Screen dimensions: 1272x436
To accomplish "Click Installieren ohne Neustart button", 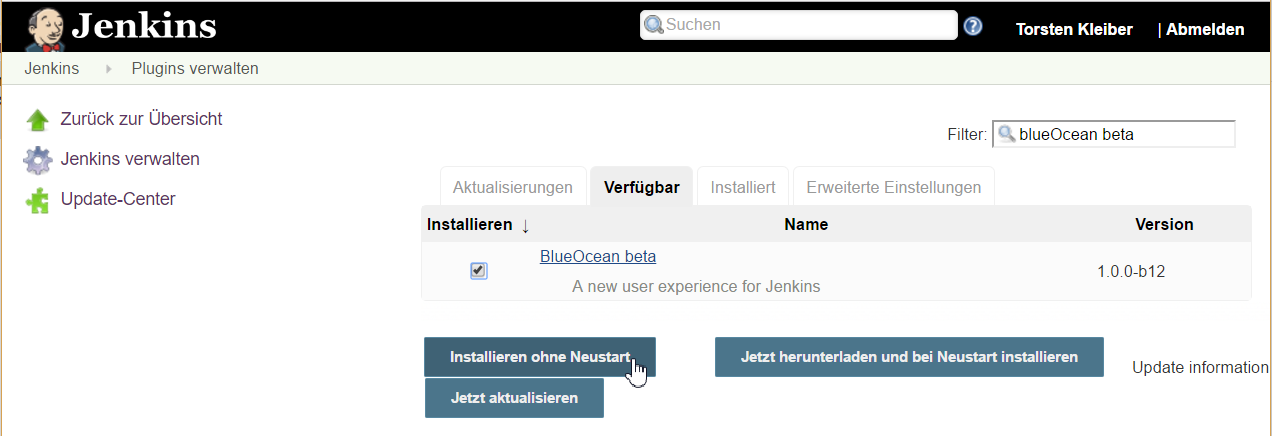I will (x=540, y=357).
